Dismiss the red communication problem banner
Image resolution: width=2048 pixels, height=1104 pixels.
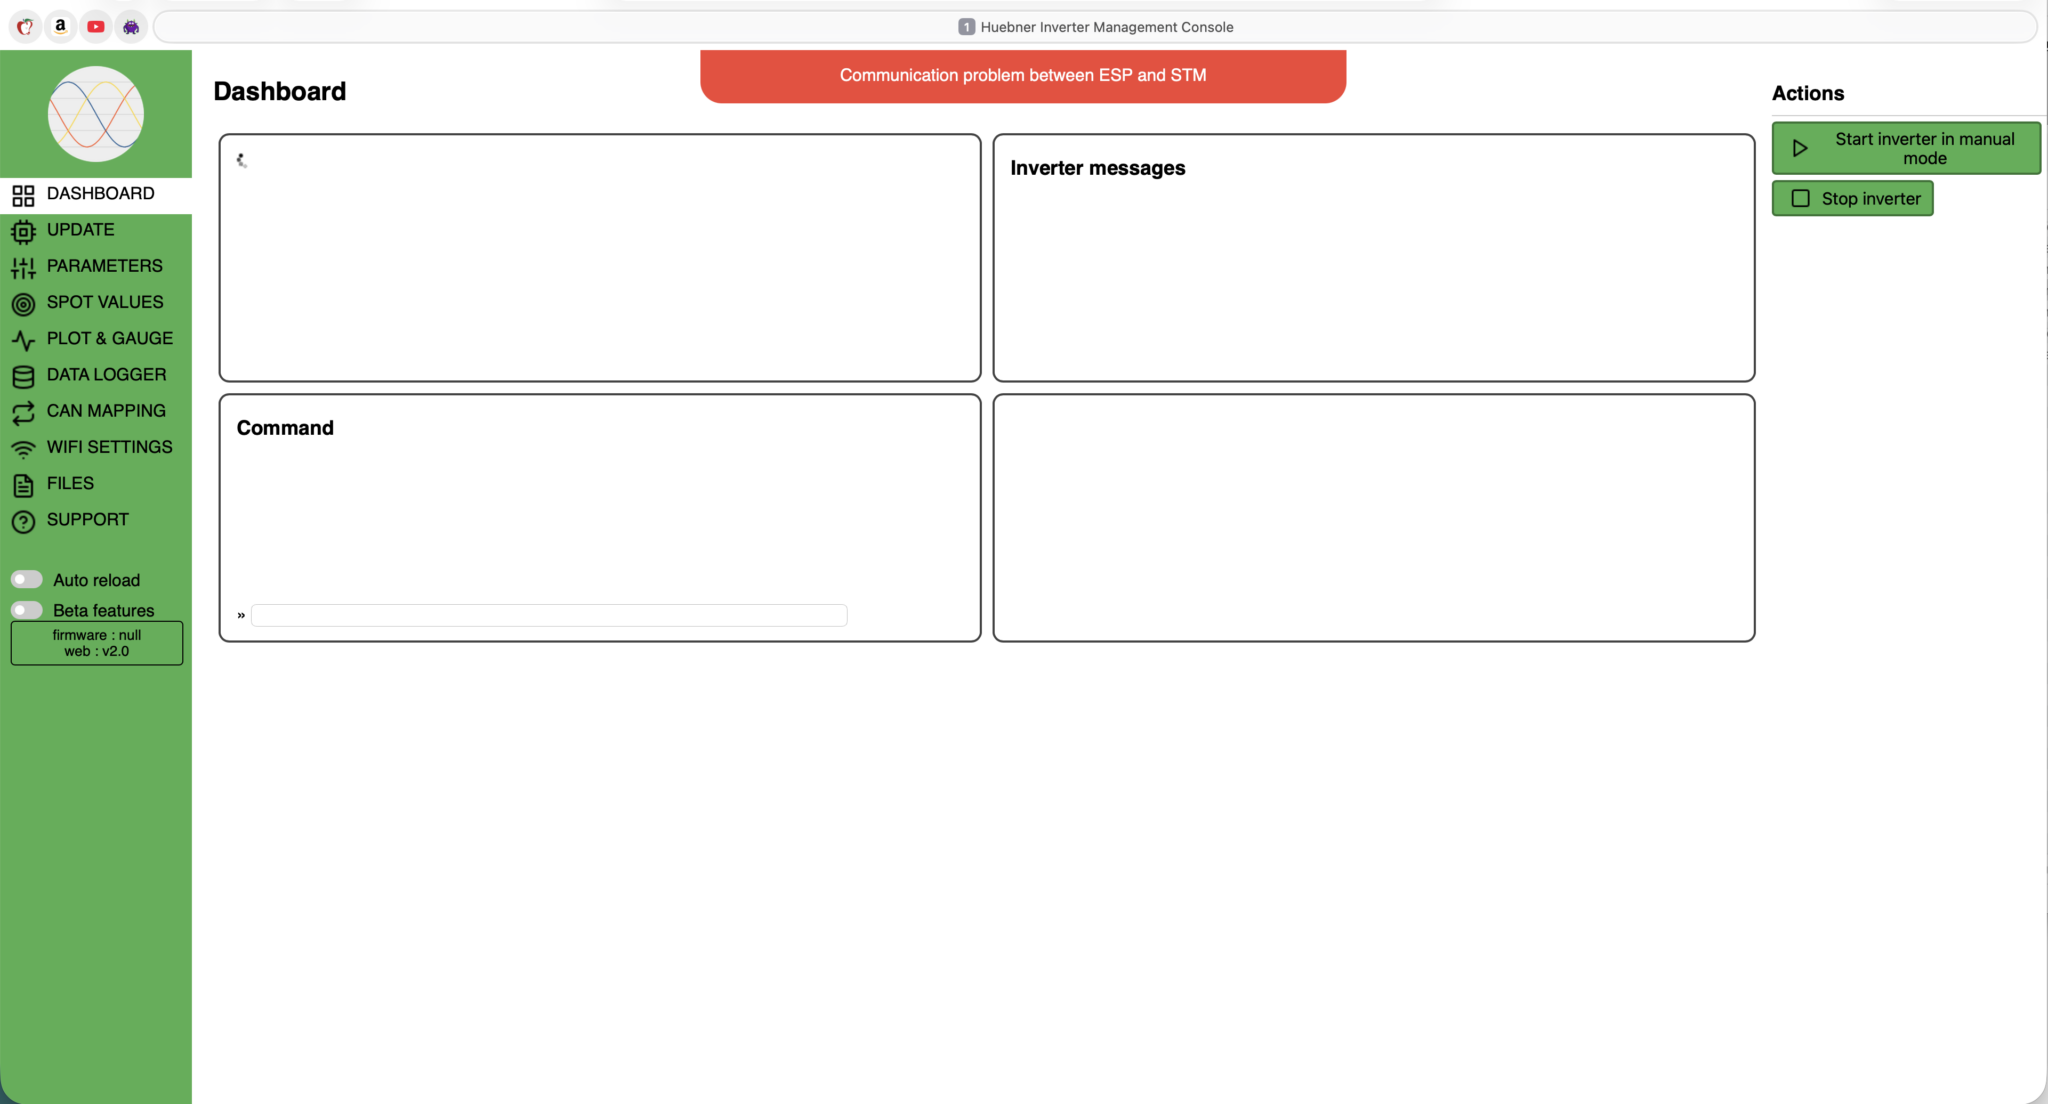[1022, 76]
